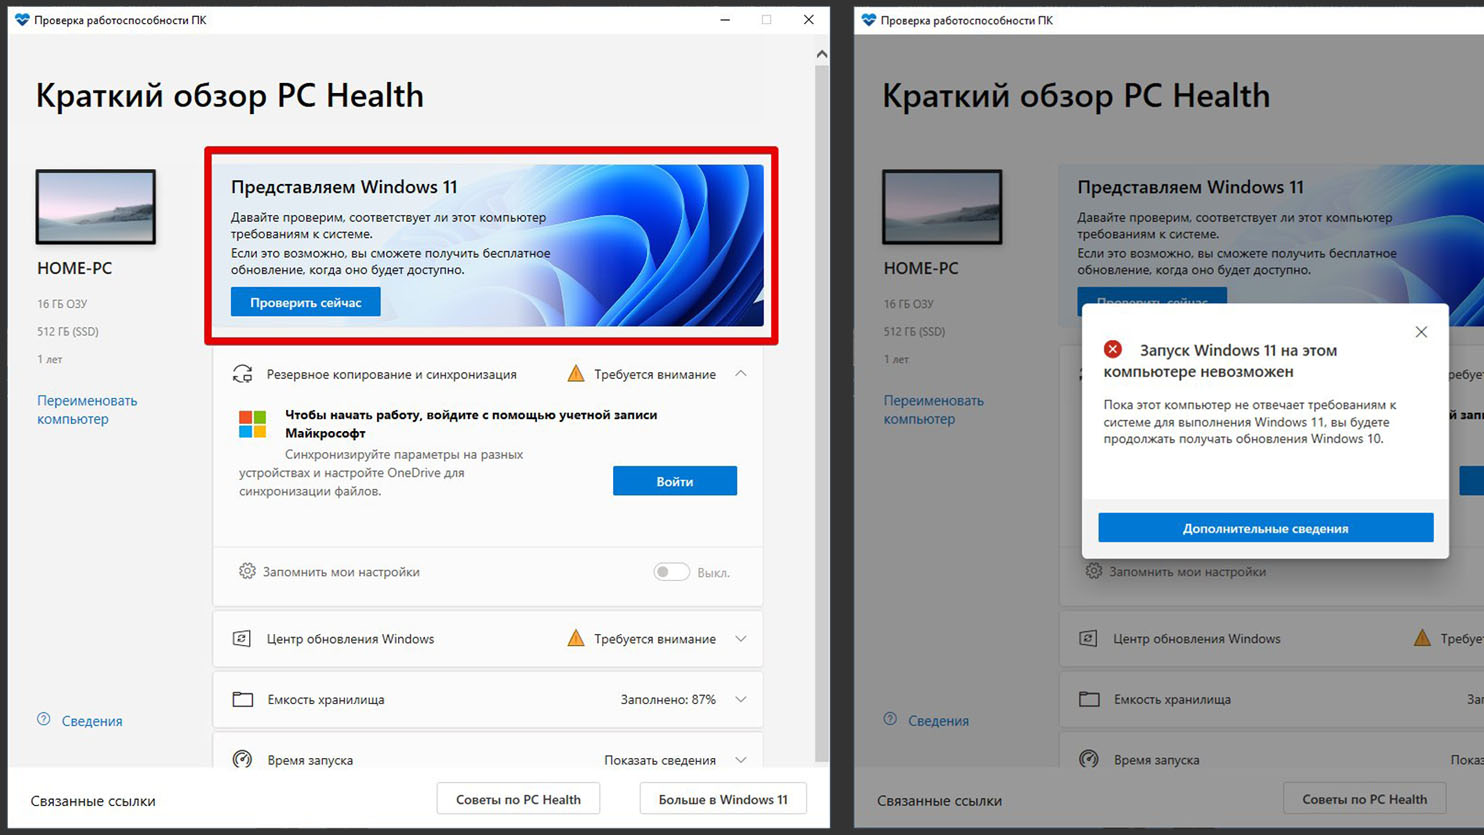Viewport: 1484px width, 835px height.
Task: Open Советы по PC Health in right window
Action: (1365, 799)
